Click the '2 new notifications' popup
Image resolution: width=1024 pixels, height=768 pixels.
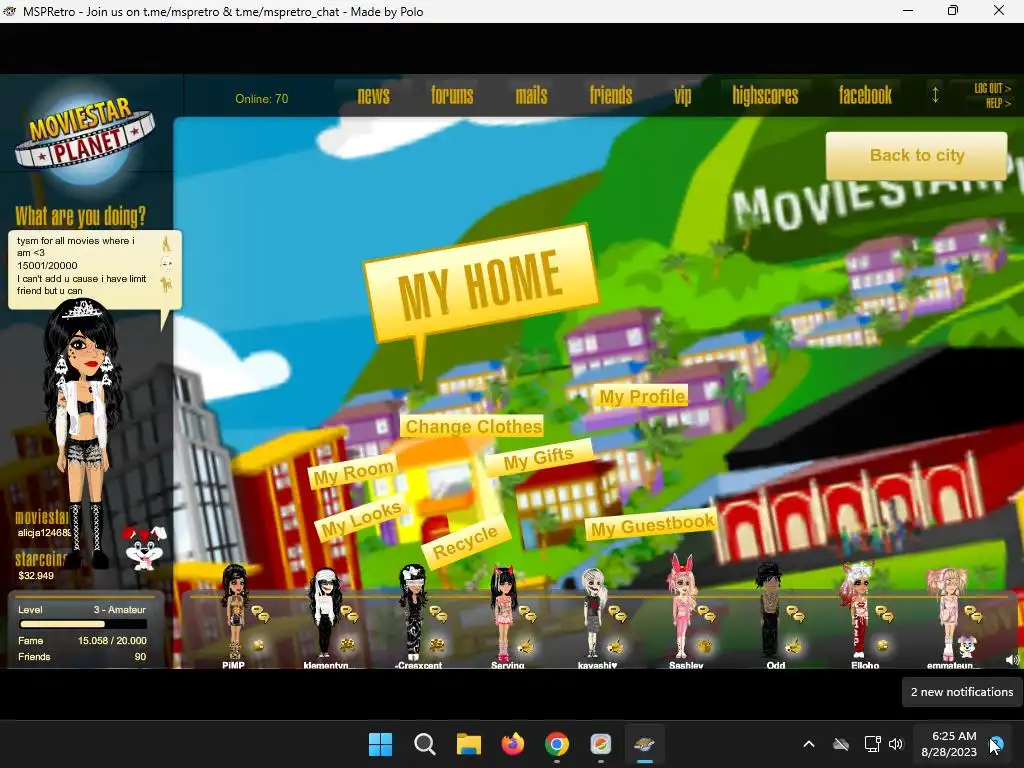pyautogui.click(x=962, y=692)
